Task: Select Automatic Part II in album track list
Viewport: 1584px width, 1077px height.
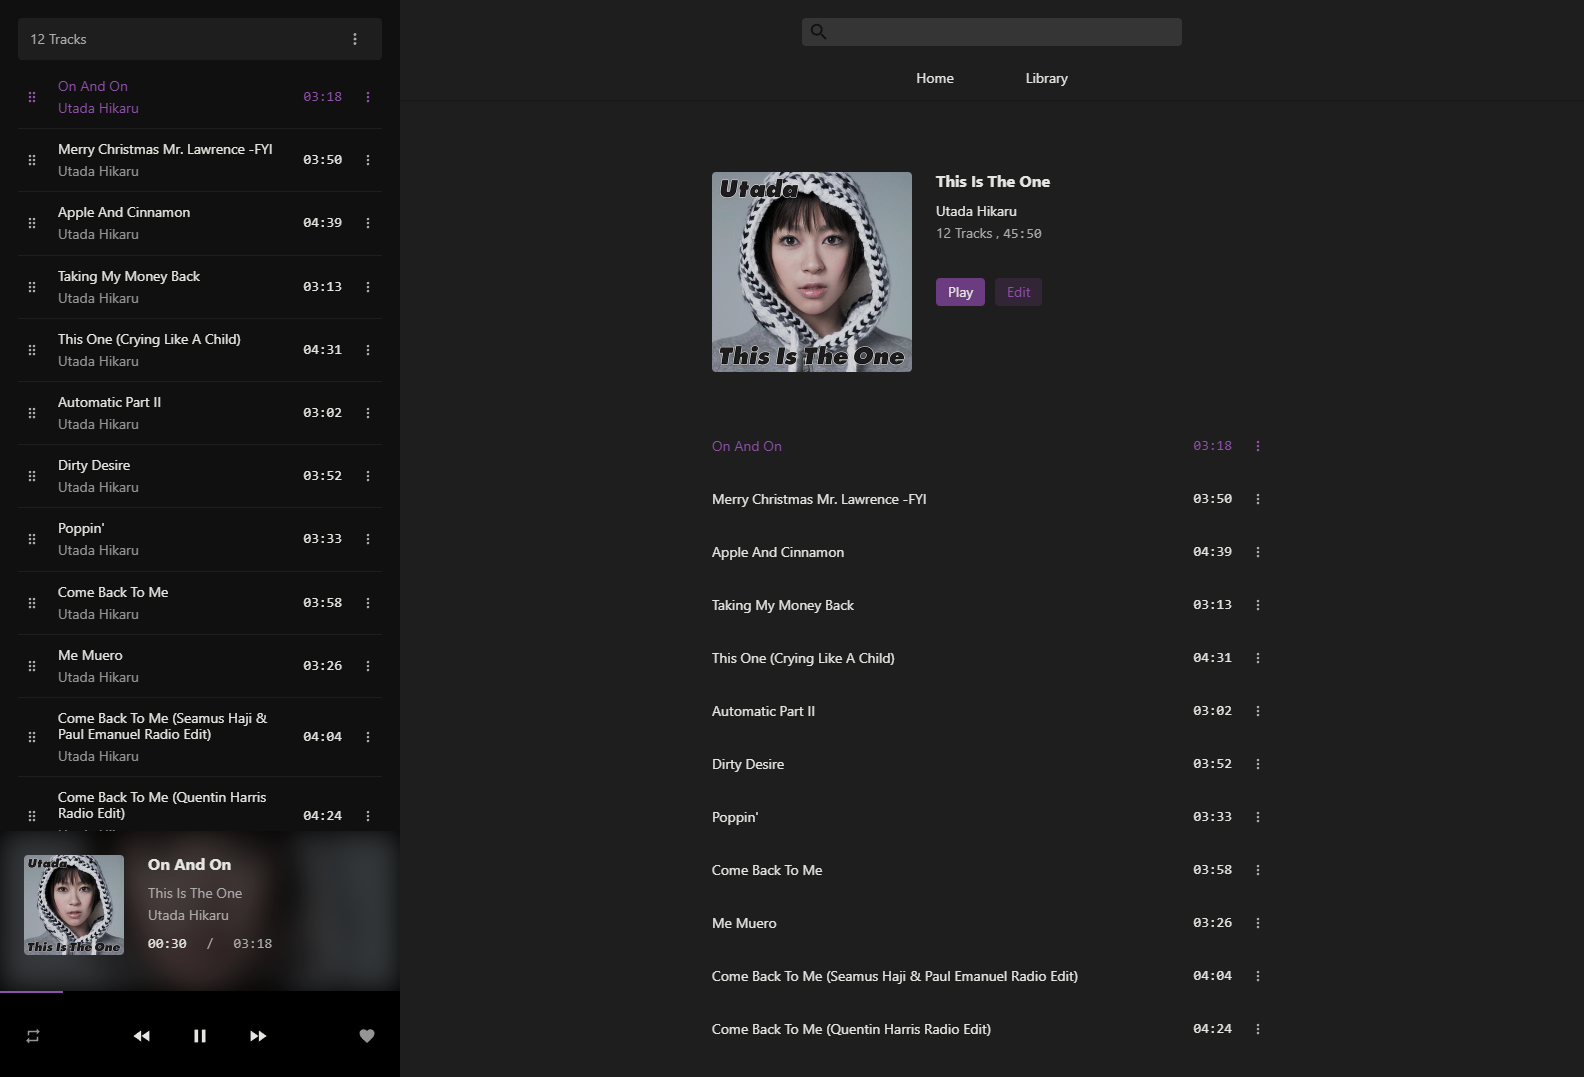Action: [x=763, y=711]
